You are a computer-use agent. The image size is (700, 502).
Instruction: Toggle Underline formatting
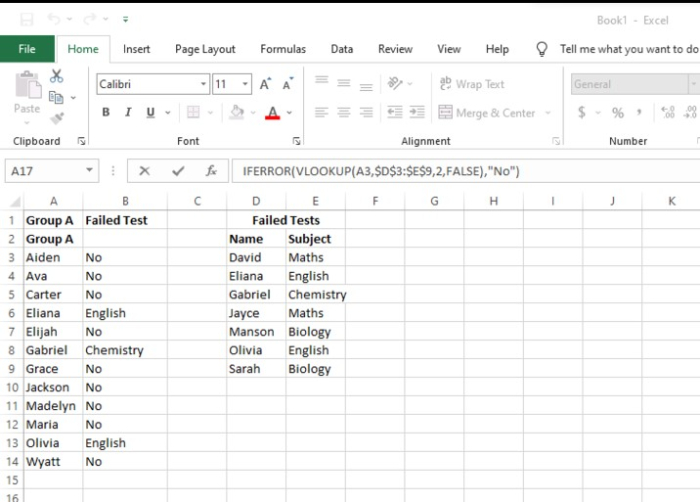(150, 112)
